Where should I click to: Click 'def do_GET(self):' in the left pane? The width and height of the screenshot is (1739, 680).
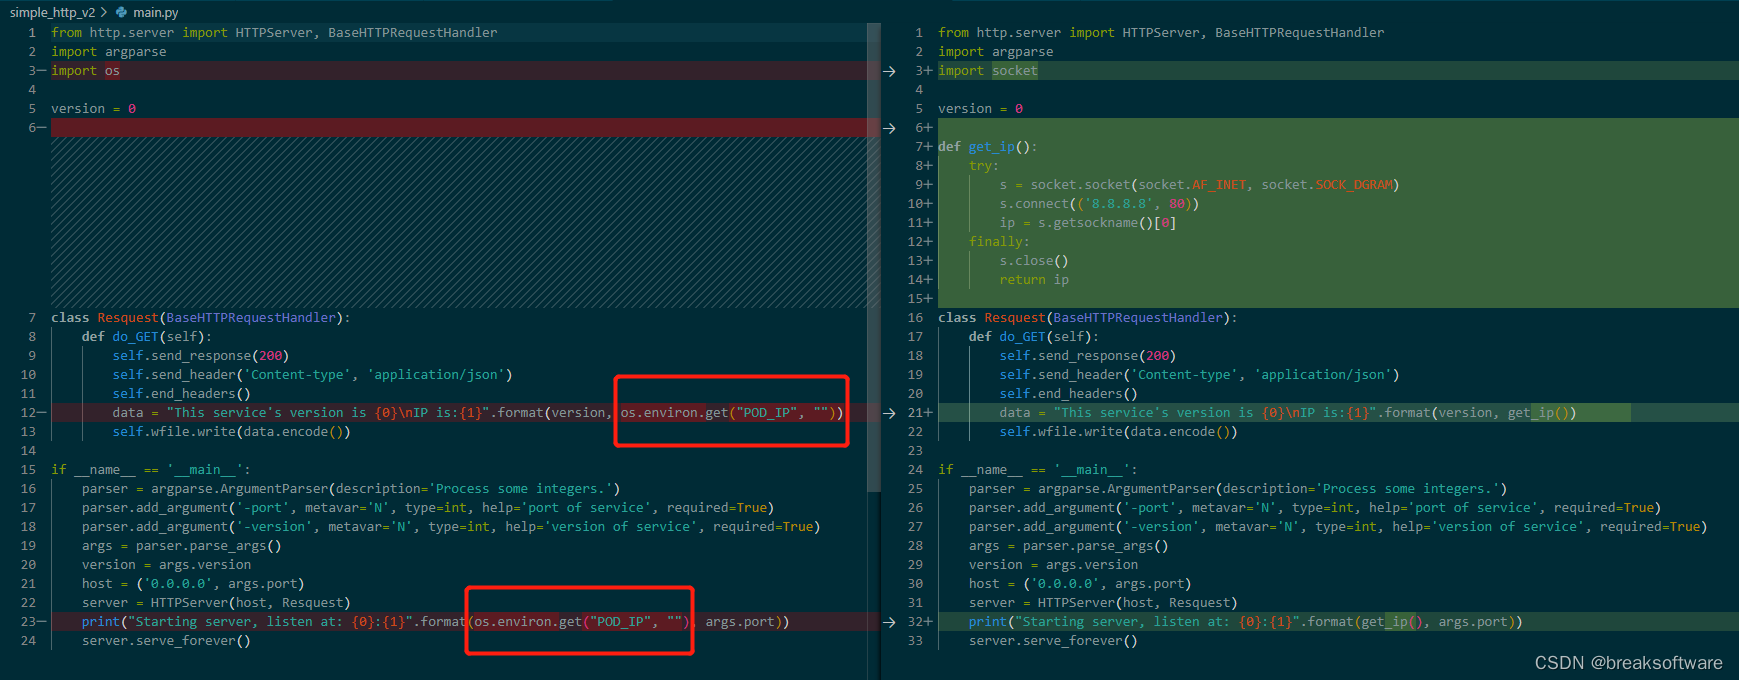147,337
